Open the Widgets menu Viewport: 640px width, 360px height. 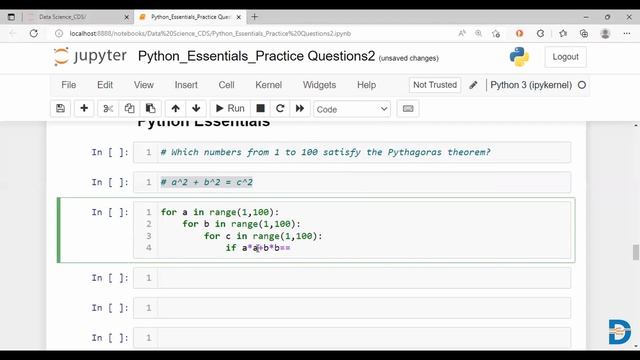point(320,85)
